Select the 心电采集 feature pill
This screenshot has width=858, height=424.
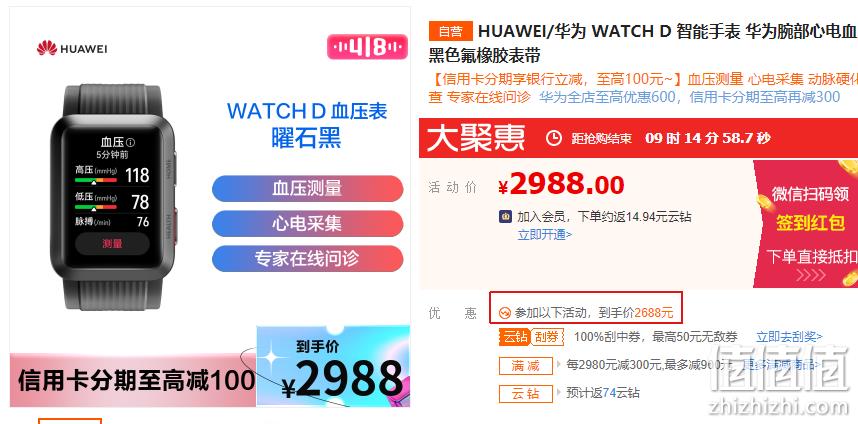[x=308, y=223]
